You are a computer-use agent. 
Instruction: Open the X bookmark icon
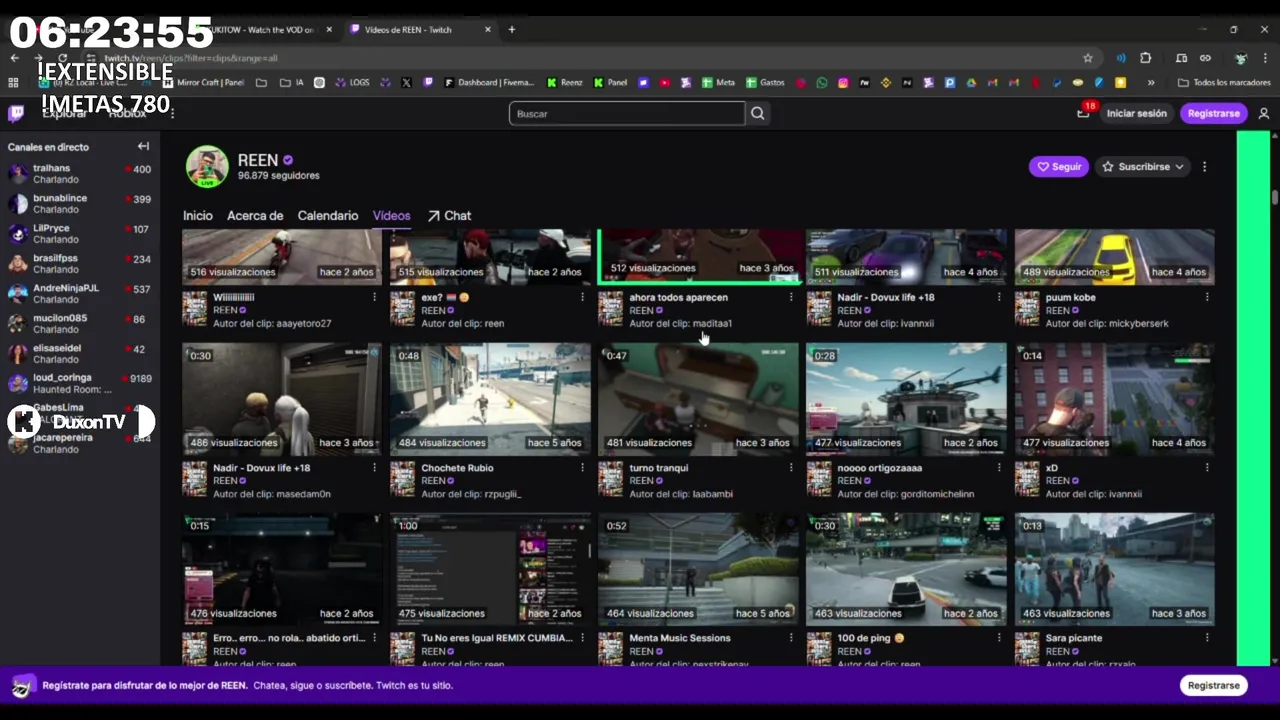click(x=406, y=83)
